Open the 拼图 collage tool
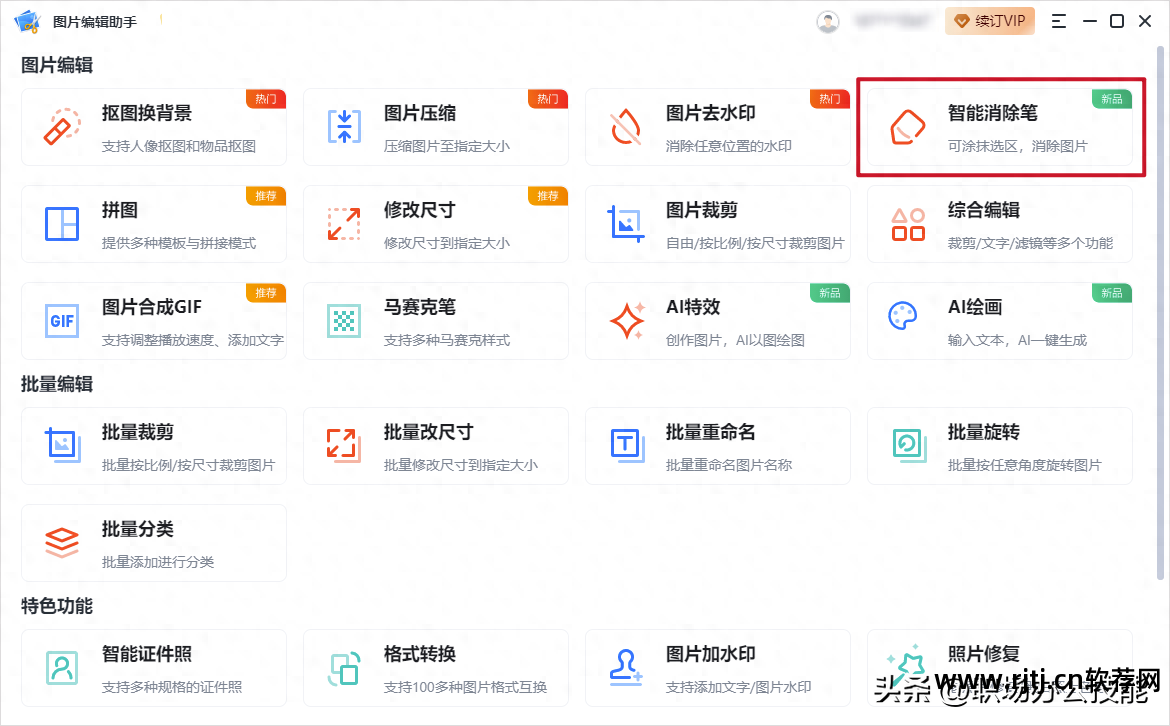The image size is (1170, 726). (154, 223)
